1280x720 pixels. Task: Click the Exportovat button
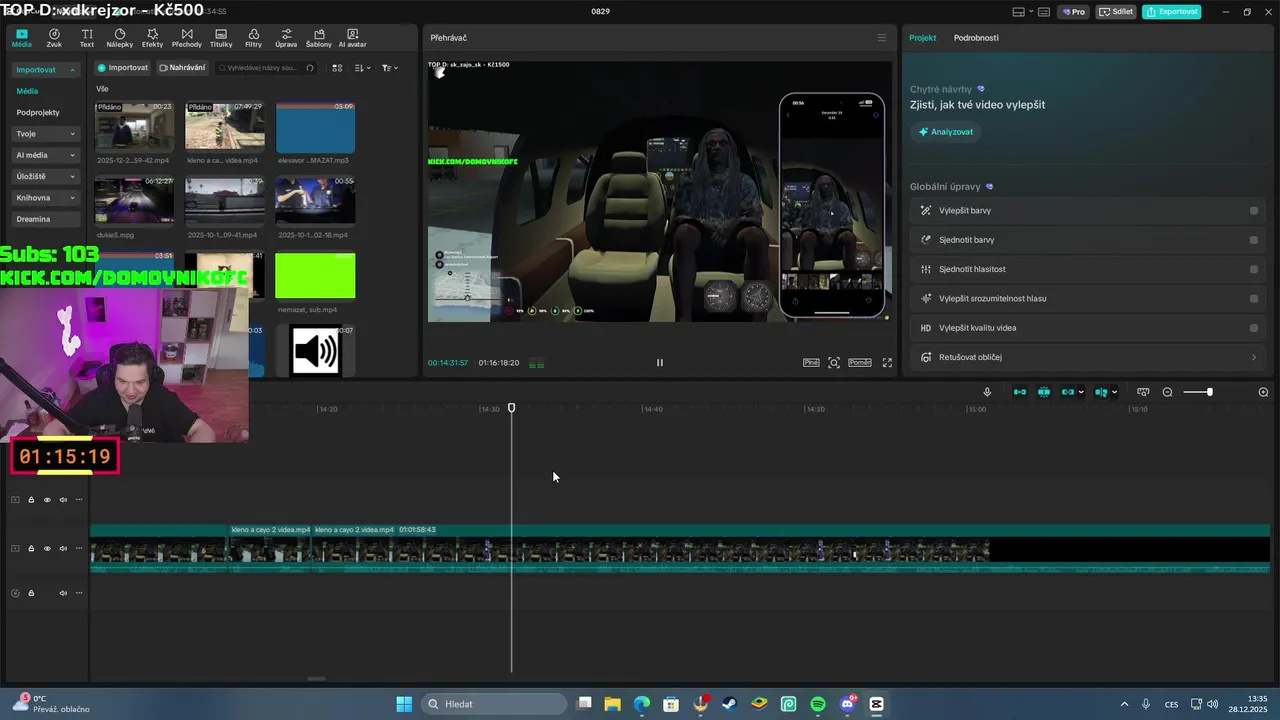pos(1172,12)
